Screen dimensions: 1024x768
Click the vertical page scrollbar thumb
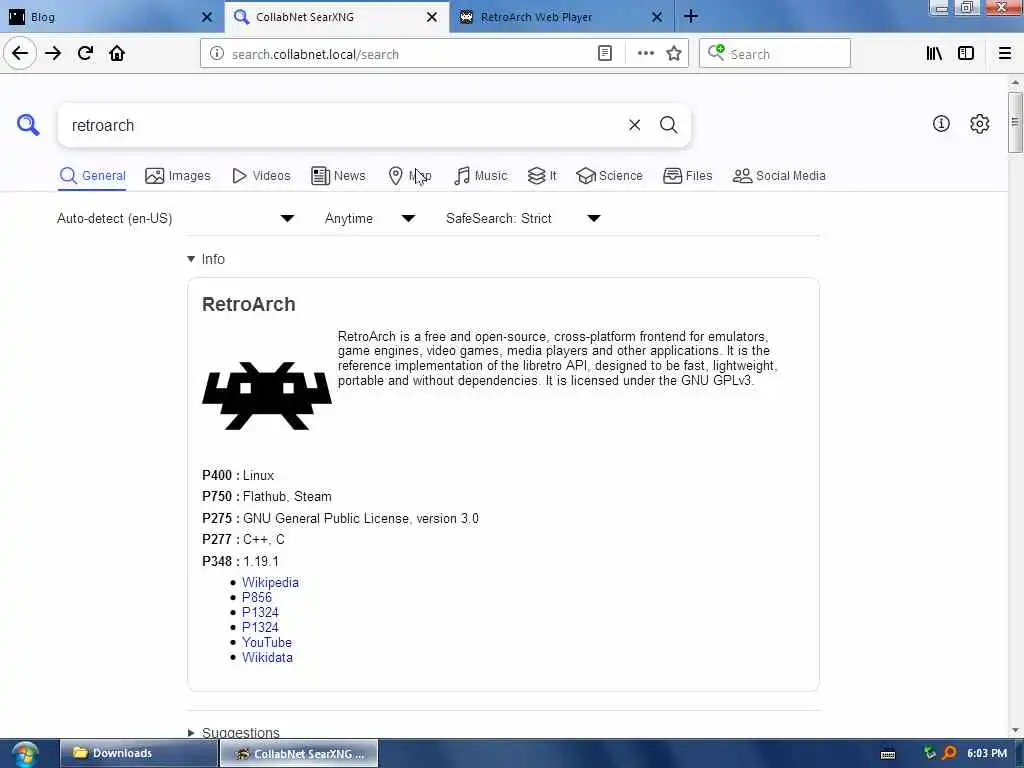(1014, 122)
